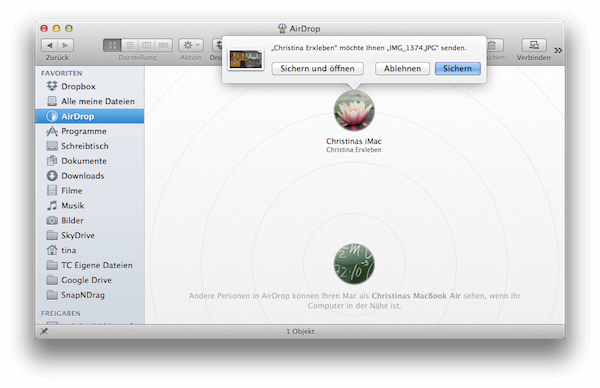Go back with the left arrow button
The height and width of the screenshot is (388, 600).
click(50, 45)
